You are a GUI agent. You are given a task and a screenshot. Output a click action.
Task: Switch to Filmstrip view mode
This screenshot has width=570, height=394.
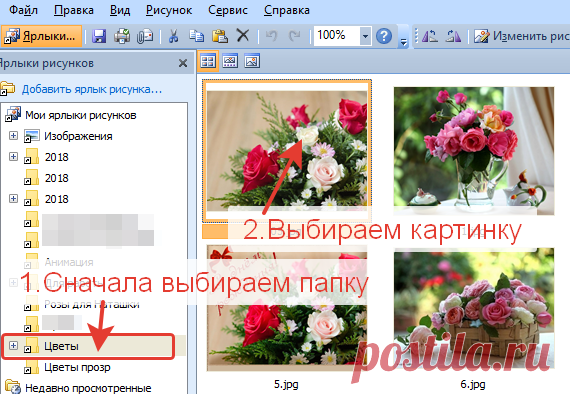coord(230,61)
